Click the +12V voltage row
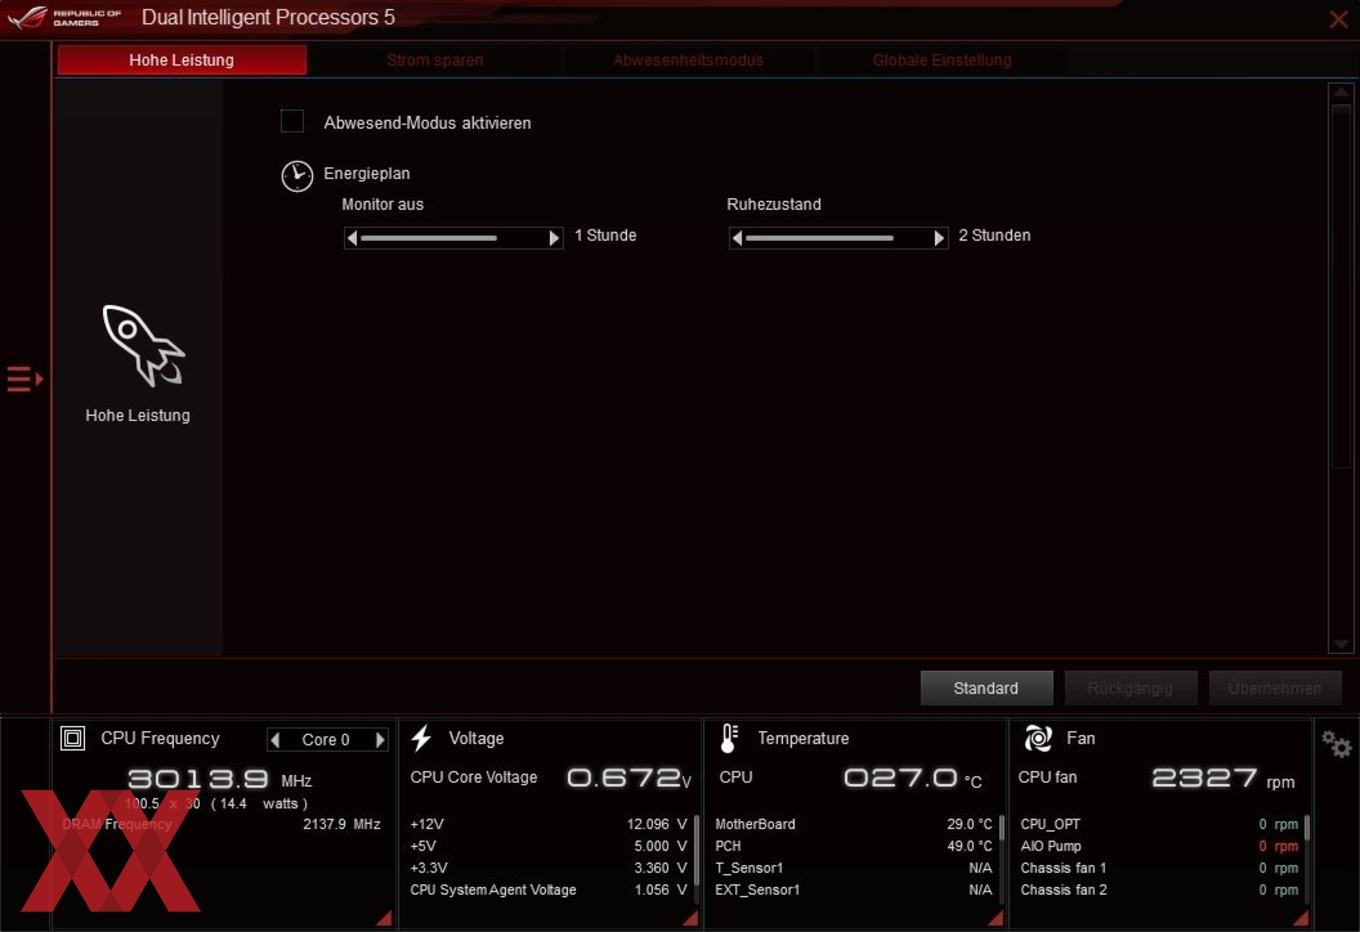The image size is (1360, 932). pos(548,824)
